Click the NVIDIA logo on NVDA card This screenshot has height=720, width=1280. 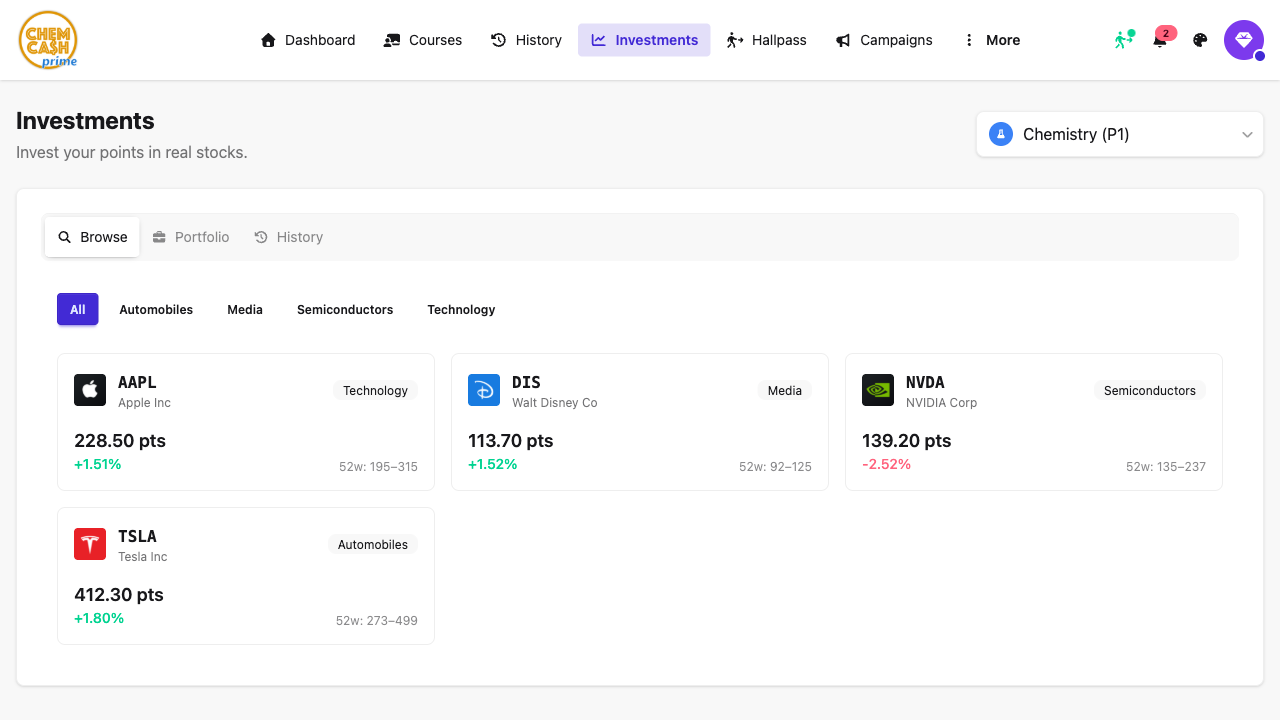[878, 390]
